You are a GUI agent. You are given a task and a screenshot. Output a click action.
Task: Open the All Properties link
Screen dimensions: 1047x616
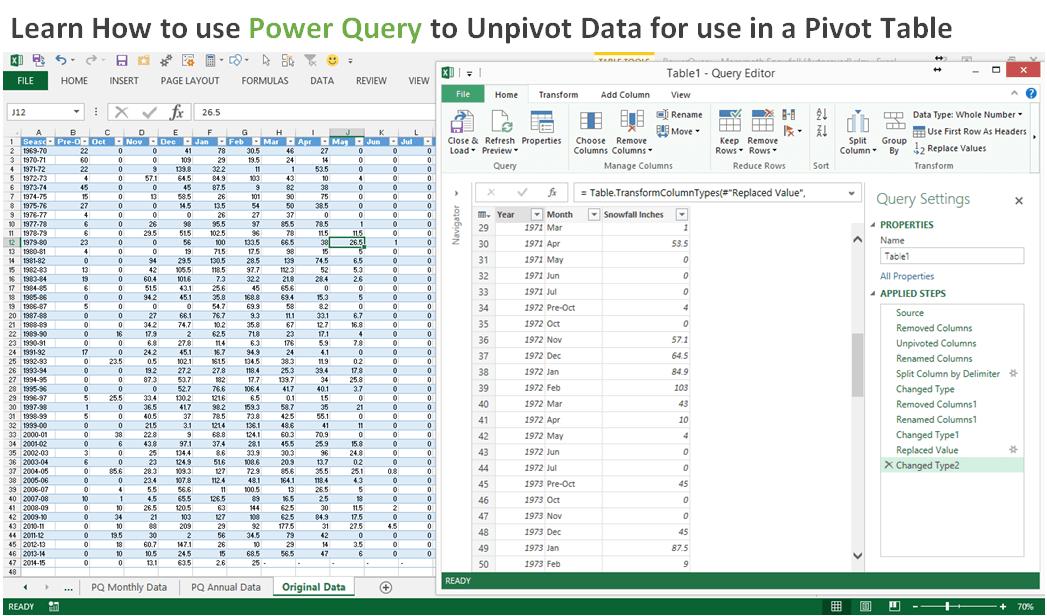907,276
